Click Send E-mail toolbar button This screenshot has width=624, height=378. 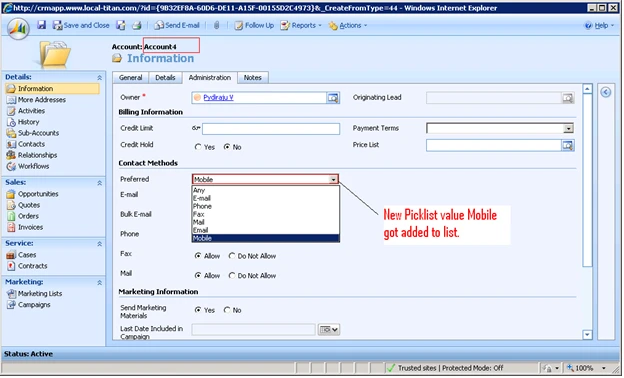coord(177,25)
